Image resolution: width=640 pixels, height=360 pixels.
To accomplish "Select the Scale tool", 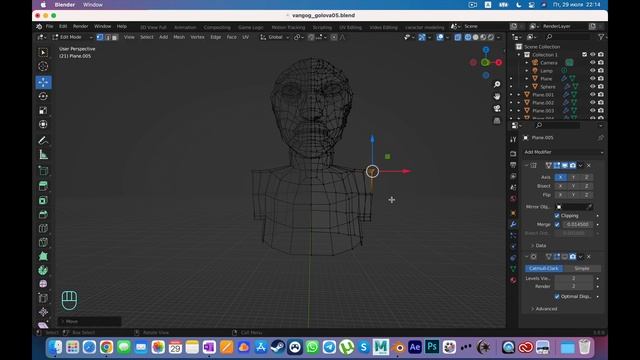I will 43,110.
